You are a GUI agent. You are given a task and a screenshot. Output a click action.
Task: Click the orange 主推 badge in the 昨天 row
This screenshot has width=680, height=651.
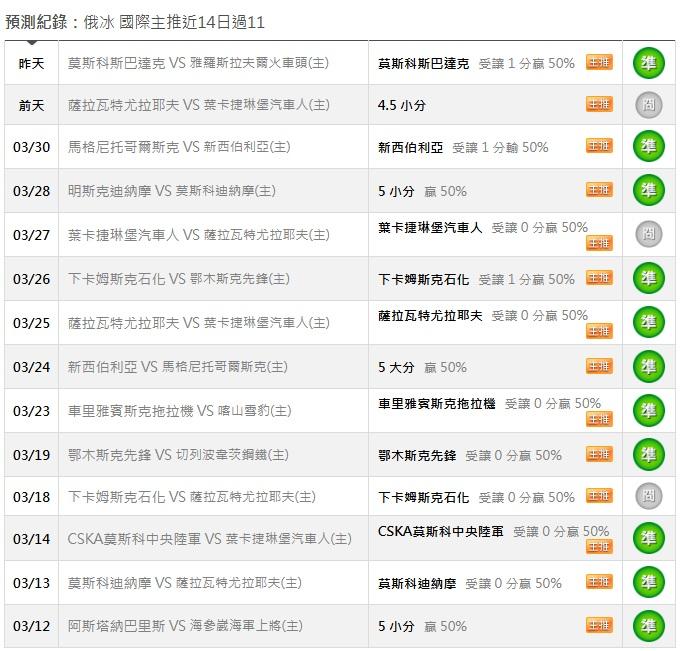point(599,62)
